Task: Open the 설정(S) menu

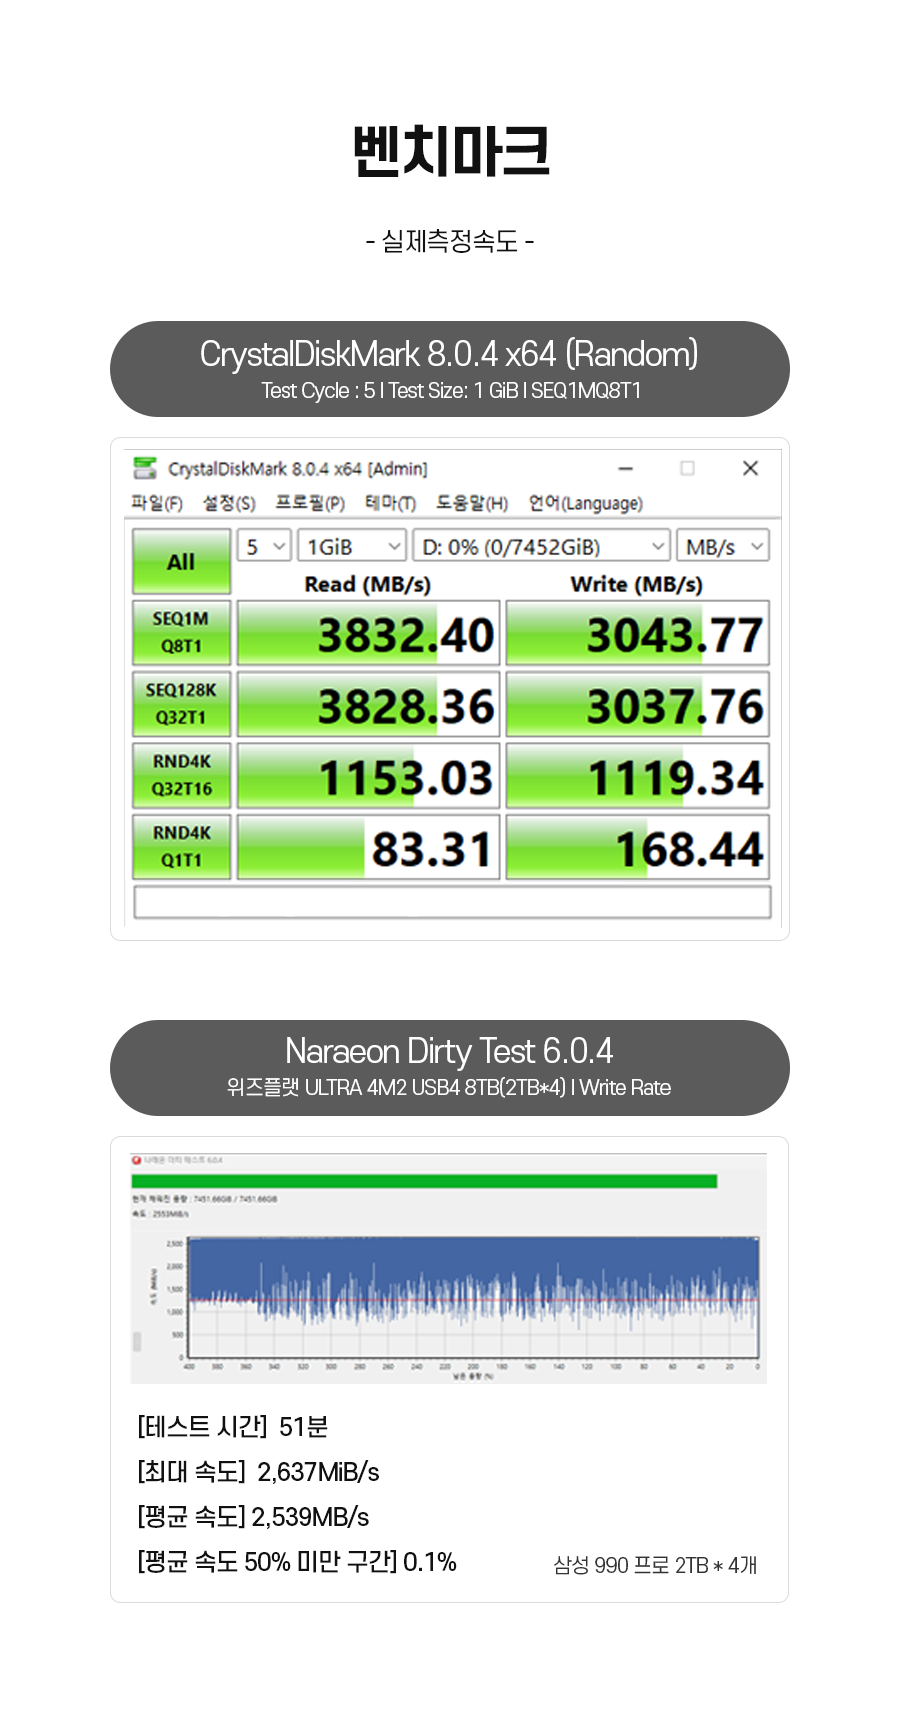Action: tap(229, 503)
